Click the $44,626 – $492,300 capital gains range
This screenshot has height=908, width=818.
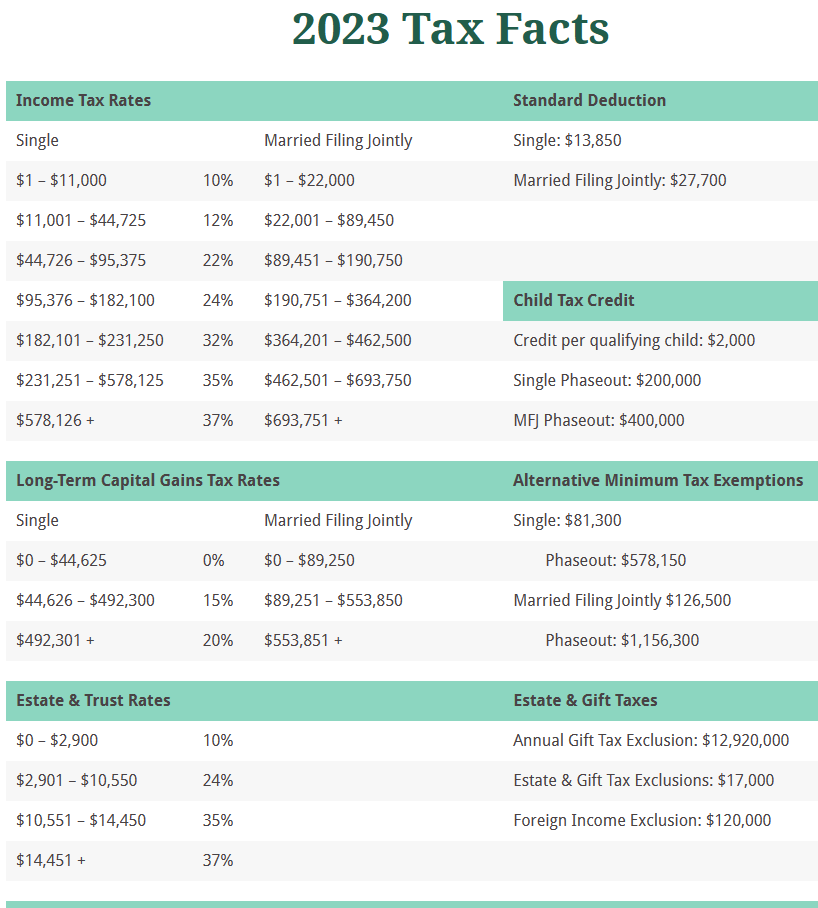tap(85, 600)
